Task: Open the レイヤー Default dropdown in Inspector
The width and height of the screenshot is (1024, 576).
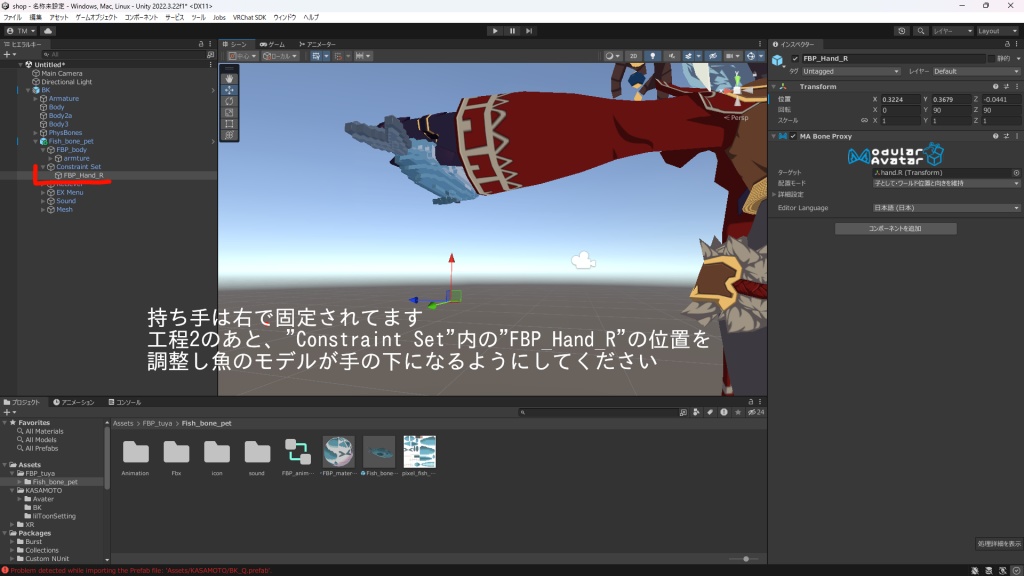Action: [977, 71]
